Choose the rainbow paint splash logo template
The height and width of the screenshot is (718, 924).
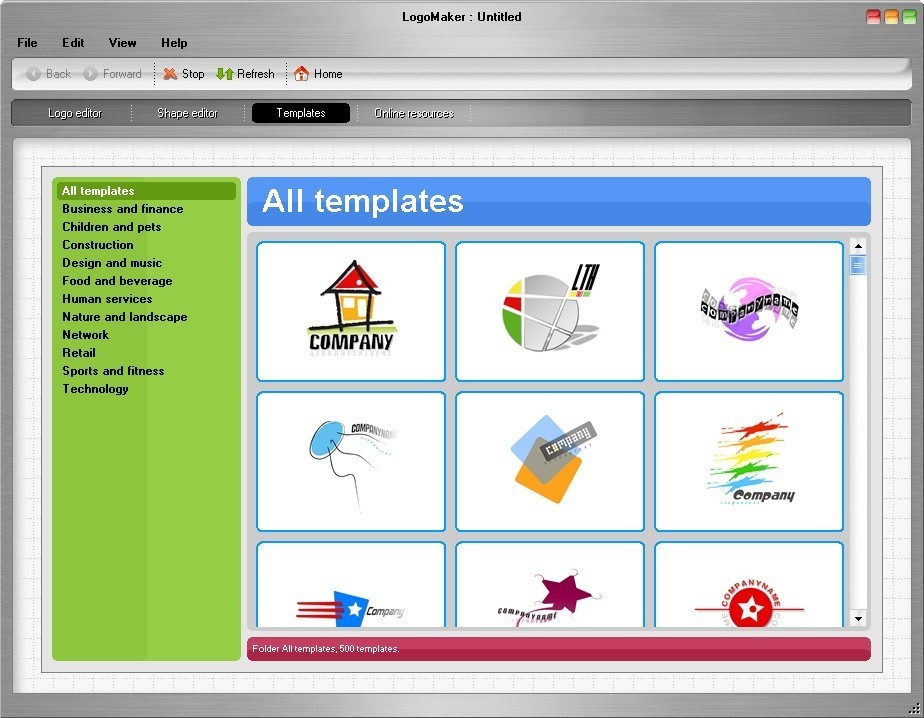coord(748,461)
